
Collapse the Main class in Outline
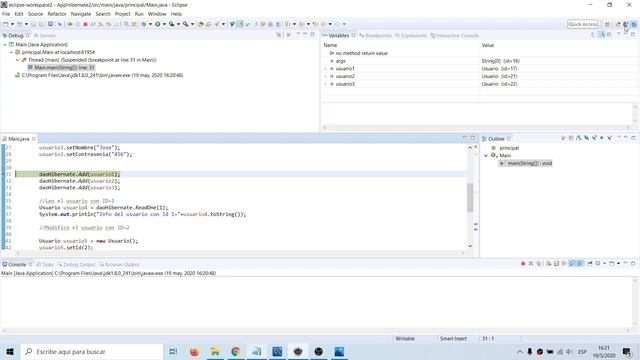coord(486,156)
